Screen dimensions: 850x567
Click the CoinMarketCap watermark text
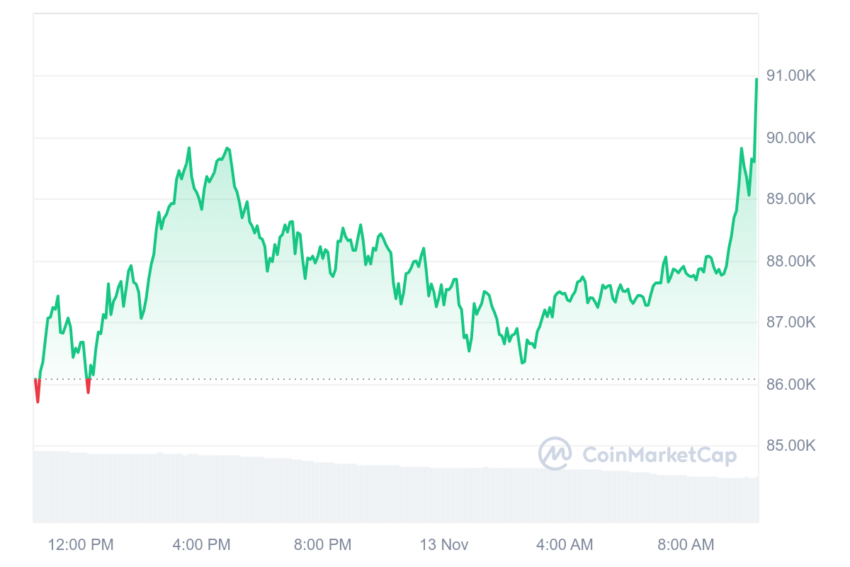pyautogui.click(x=660, y=455)
